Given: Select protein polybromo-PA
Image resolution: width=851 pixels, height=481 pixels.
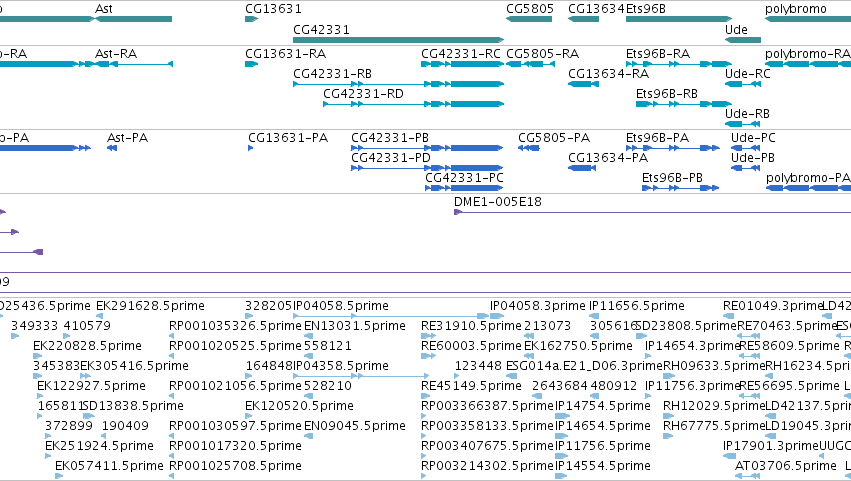Looking at the screenshot, I should (808, 178).
